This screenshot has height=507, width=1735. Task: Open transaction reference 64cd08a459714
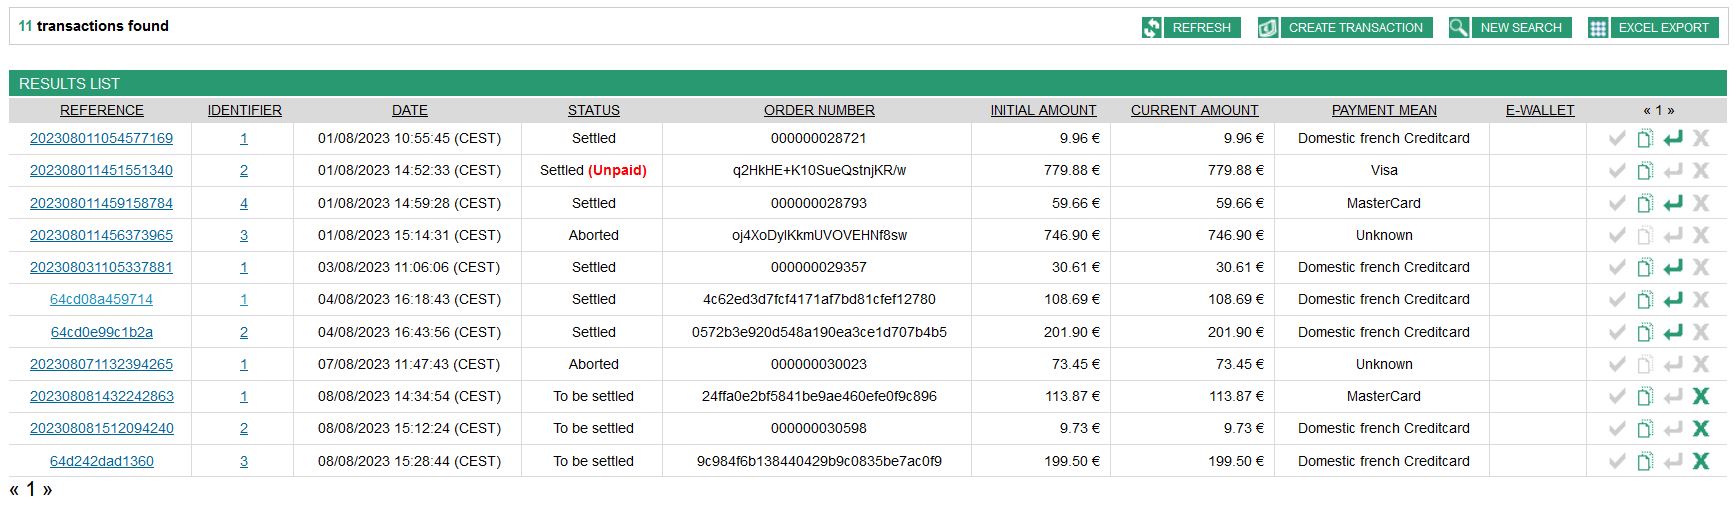pyautogui.click(x=101, y=300)
